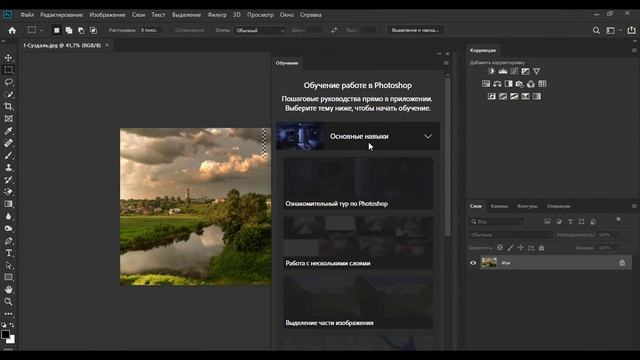
Task: Select the Path Selection arrow tool
Action: (8, 265)
